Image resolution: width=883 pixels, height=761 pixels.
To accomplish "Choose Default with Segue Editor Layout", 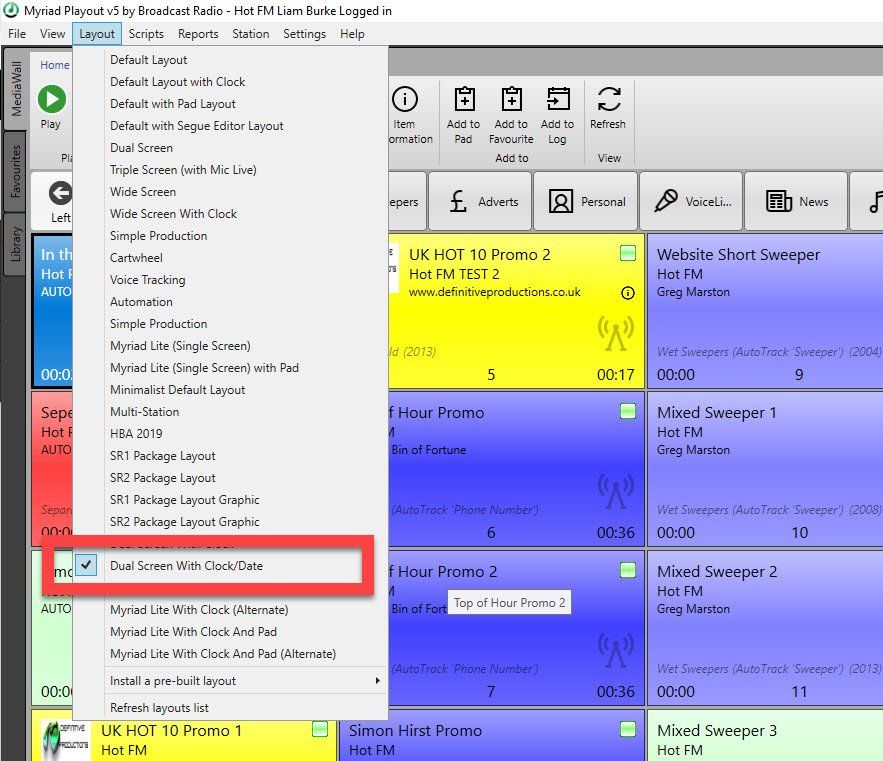I will pos(197,126).
